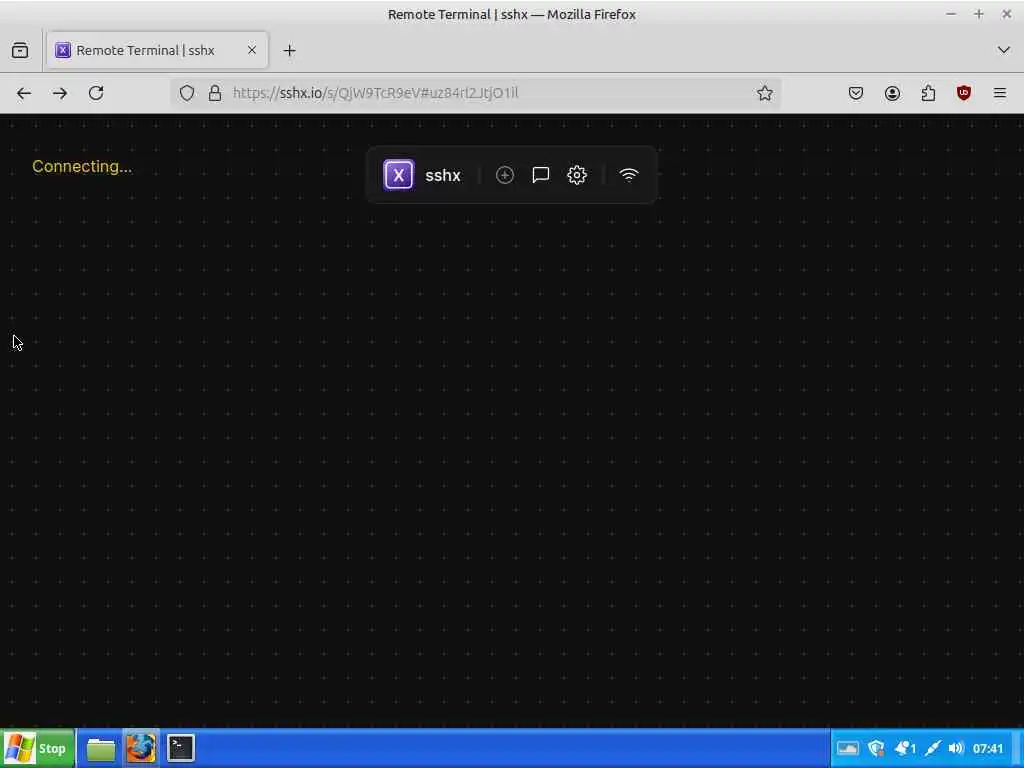
Task: Open the chat messages icon
Action: click(541, 175)
